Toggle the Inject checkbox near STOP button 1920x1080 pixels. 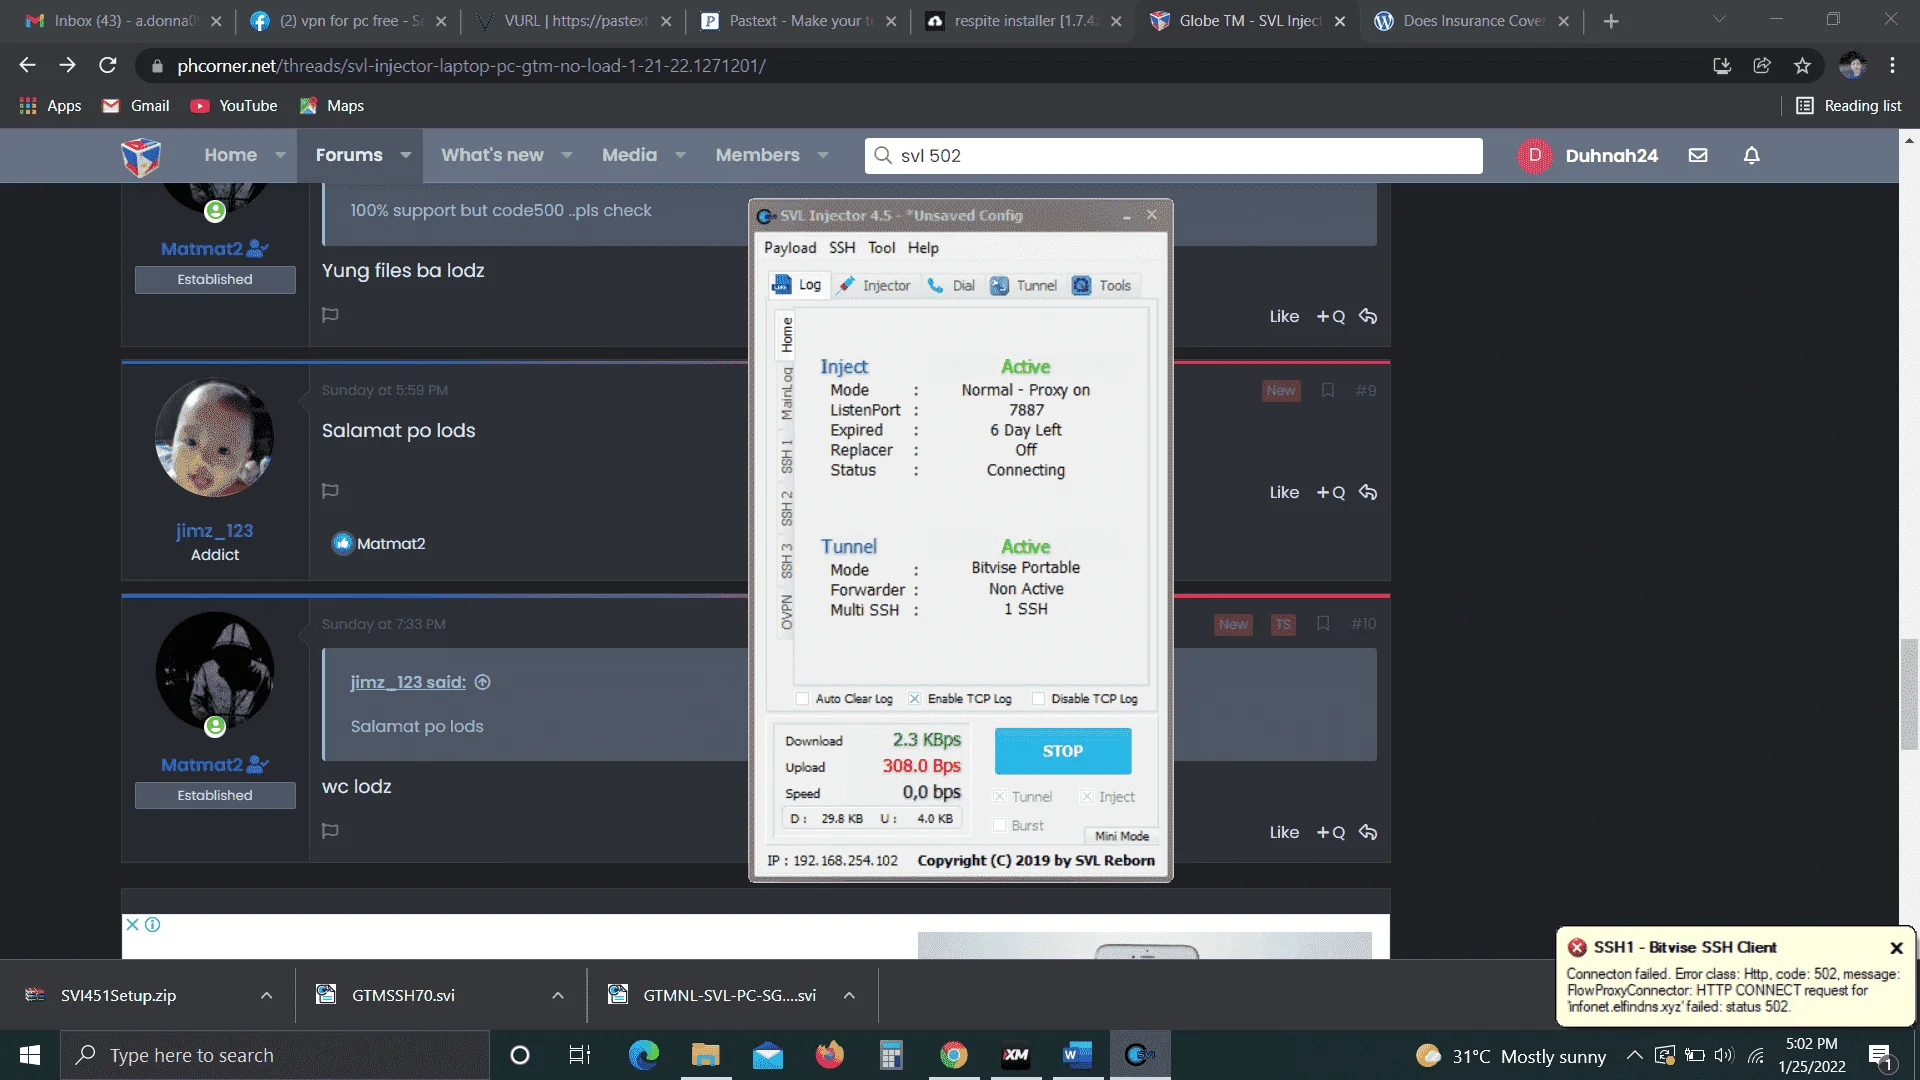(x=1086, y=797)
